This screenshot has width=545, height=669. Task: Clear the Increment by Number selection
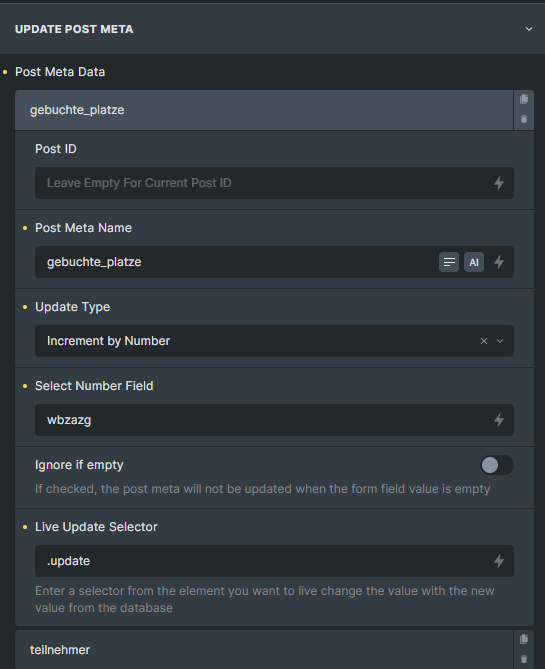pos(484,341)
